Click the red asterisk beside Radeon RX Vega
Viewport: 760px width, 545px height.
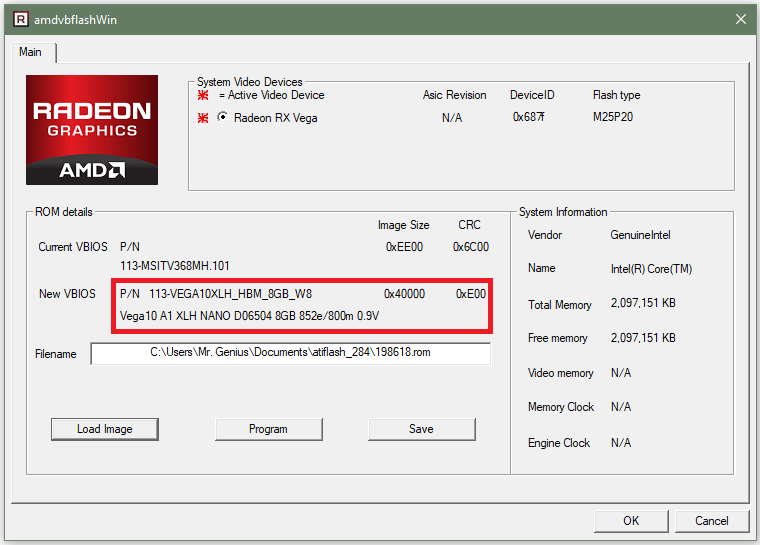[203, 118]
